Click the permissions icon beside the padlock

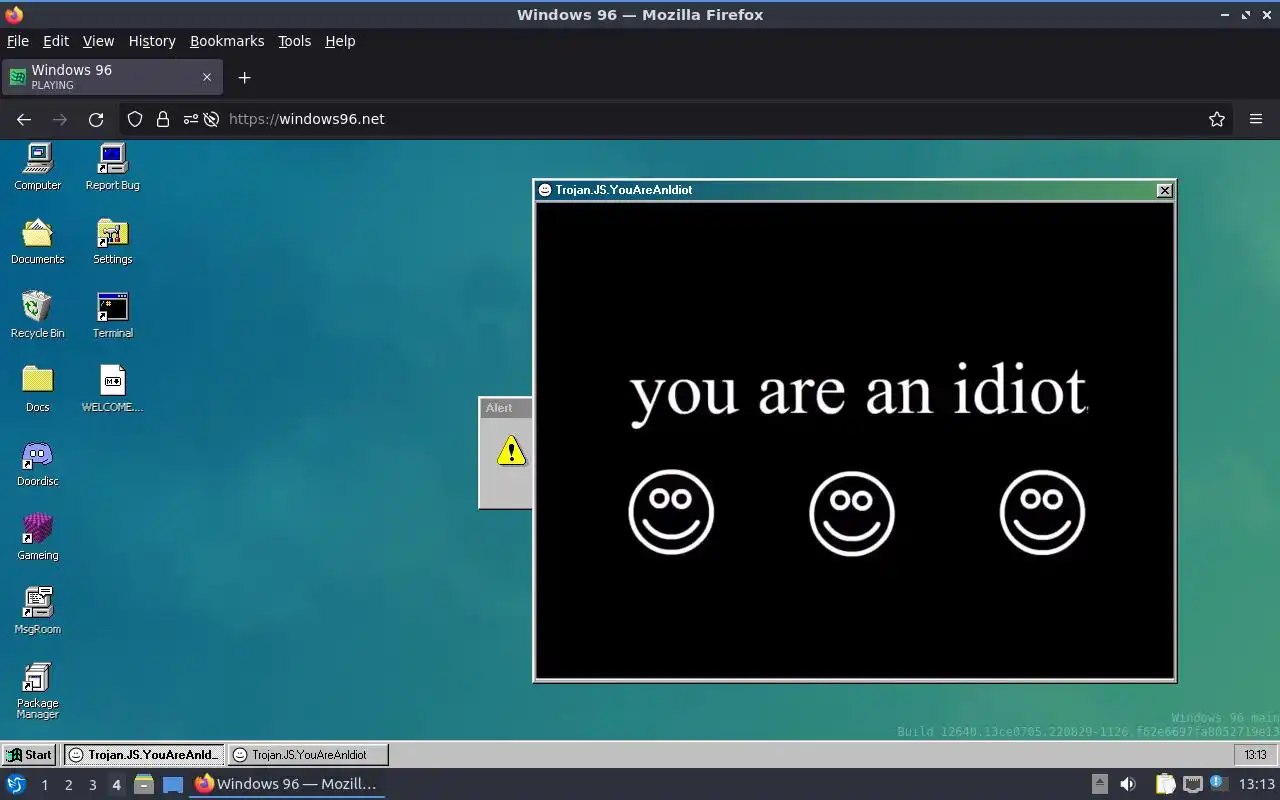point(191,119)
